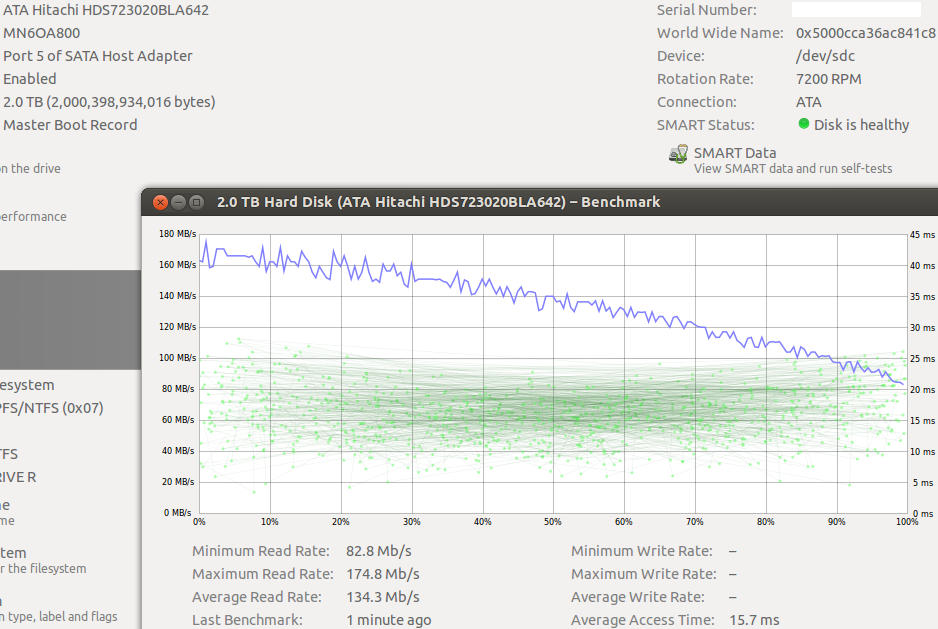Select the Average Read Rate value 134.3

(383, 597)
